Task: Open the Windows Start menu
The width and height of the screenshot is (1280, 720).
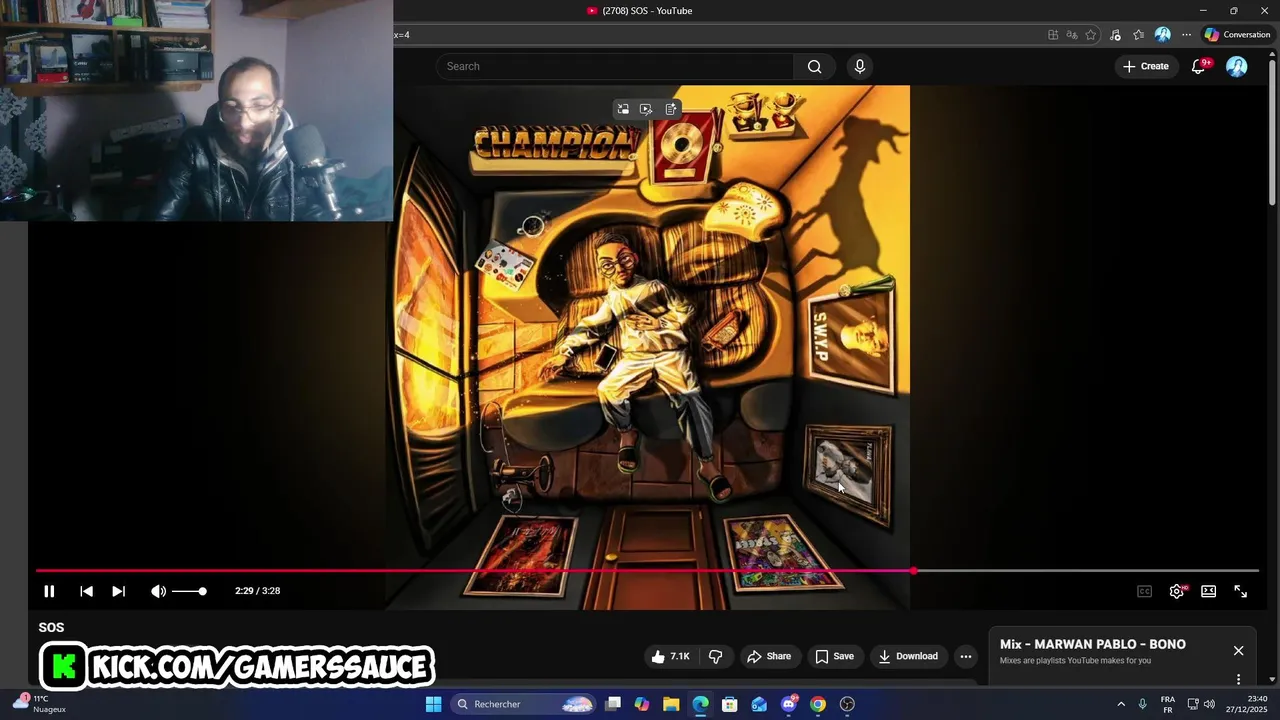Action: click(x=433, y=704)
